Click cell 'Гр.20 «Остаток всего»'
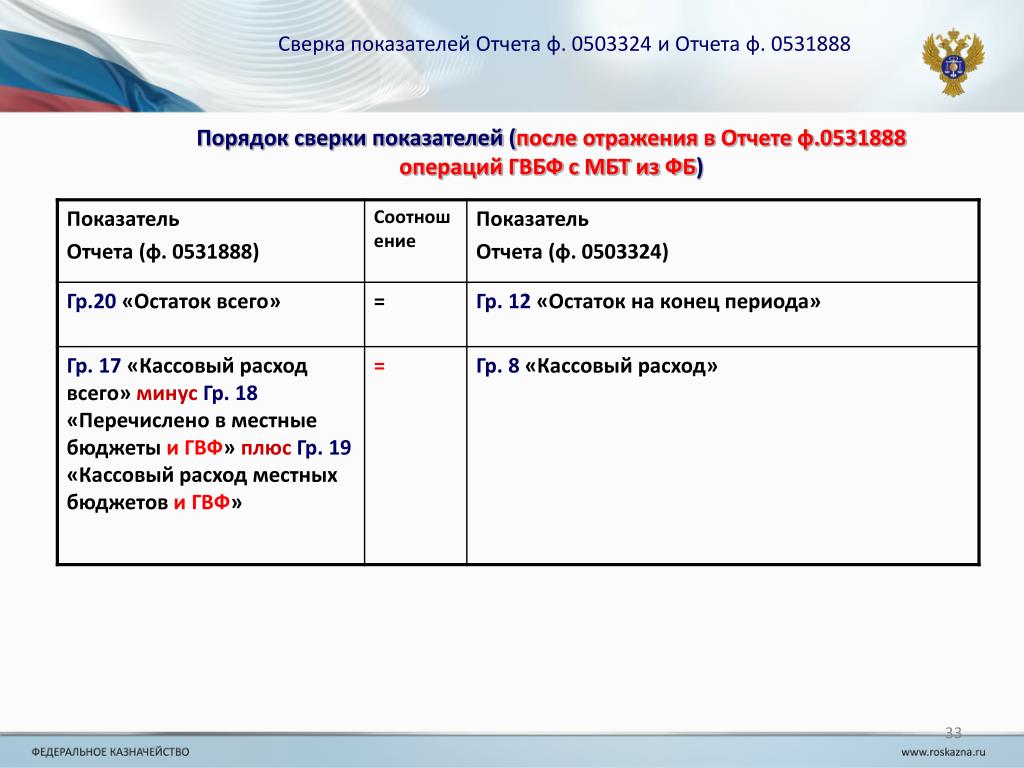Image resolution: width=1024 pixels, height=768 pixels. tap(211, 315)
